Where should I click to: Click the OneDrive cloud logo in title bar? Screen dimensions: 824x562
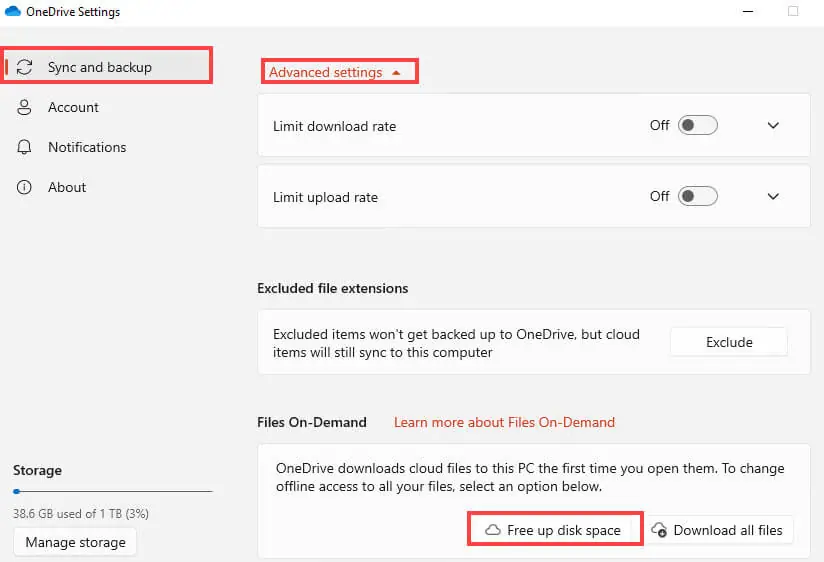(13, 11)
